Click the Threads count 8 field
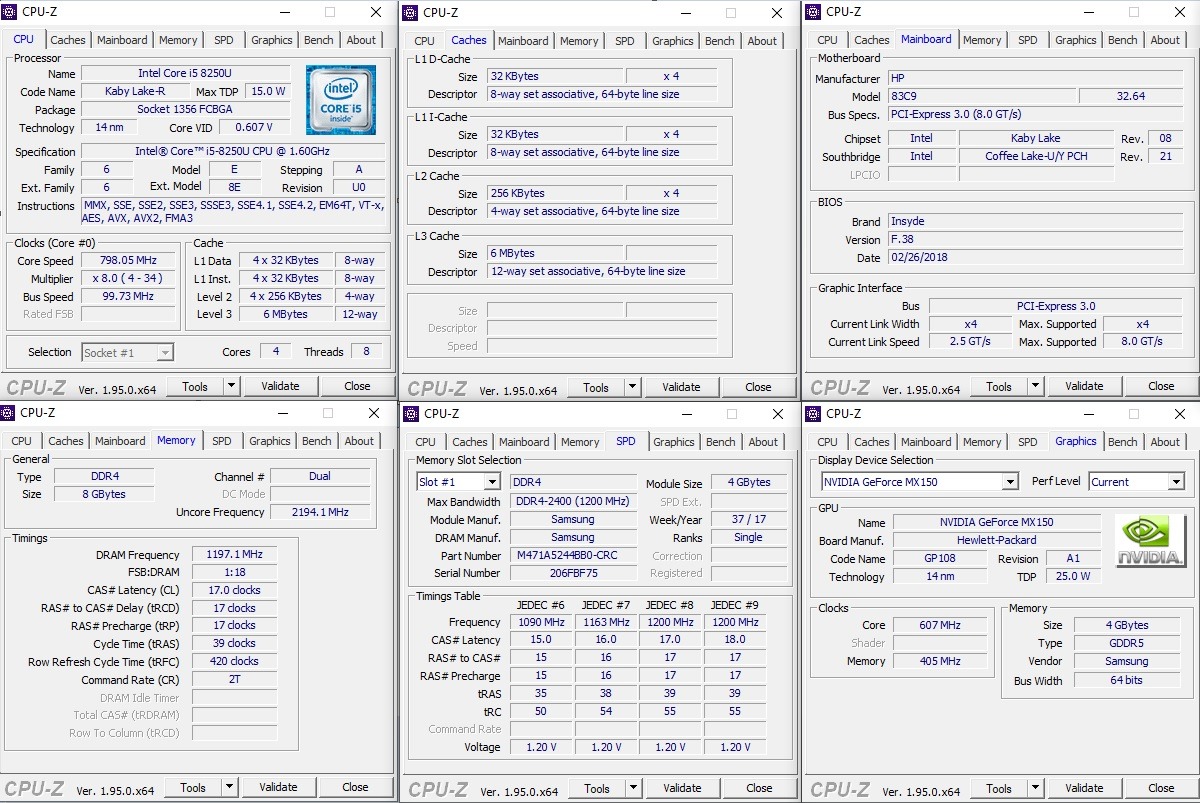The height and width of the screenshot is (803, 1200). pos(366,352)
